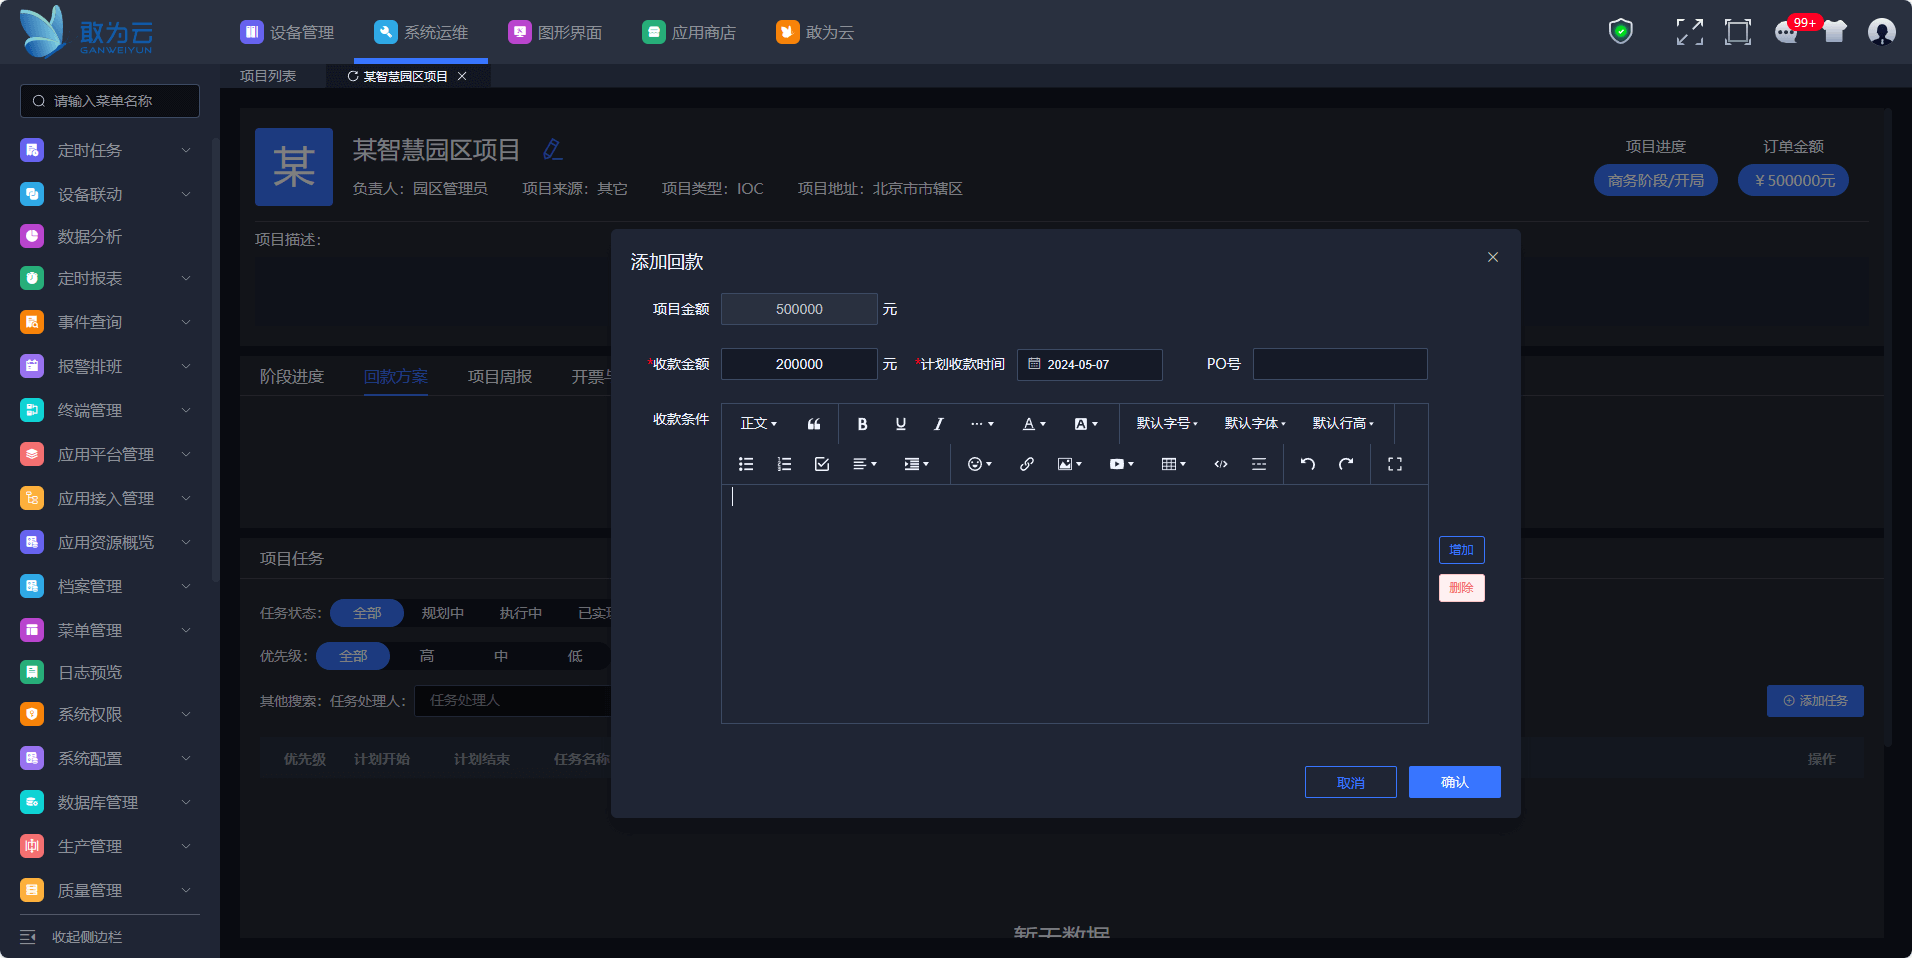The height and width of the screenshot is (958, 1912).
Task: Expand the 默认行高 line height dropdown
Action: tap(1342, 424)
